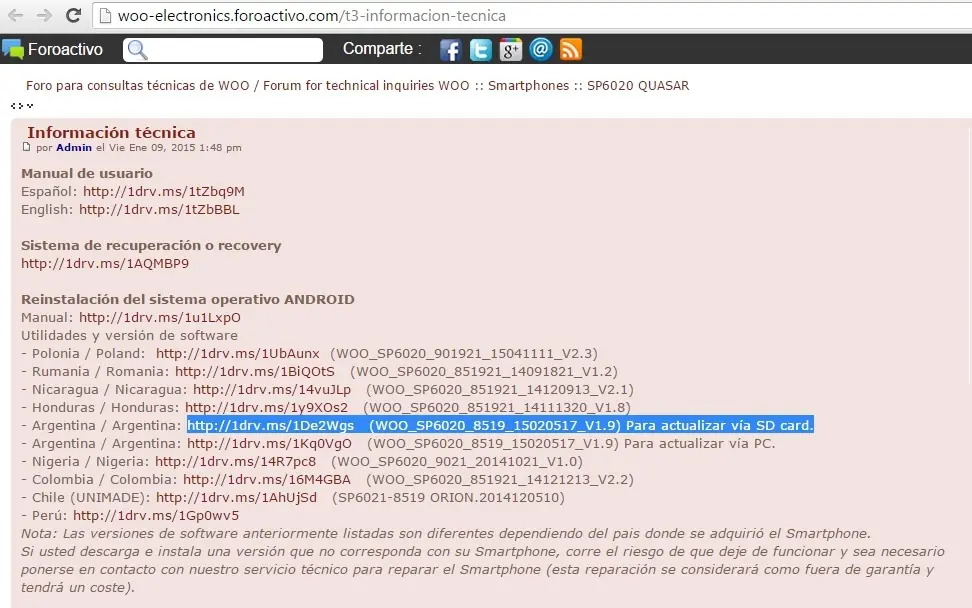Open Poland firmware link 1UbAunx
Image resolution: width=972 pixels, height=608 pixels.
237,353
